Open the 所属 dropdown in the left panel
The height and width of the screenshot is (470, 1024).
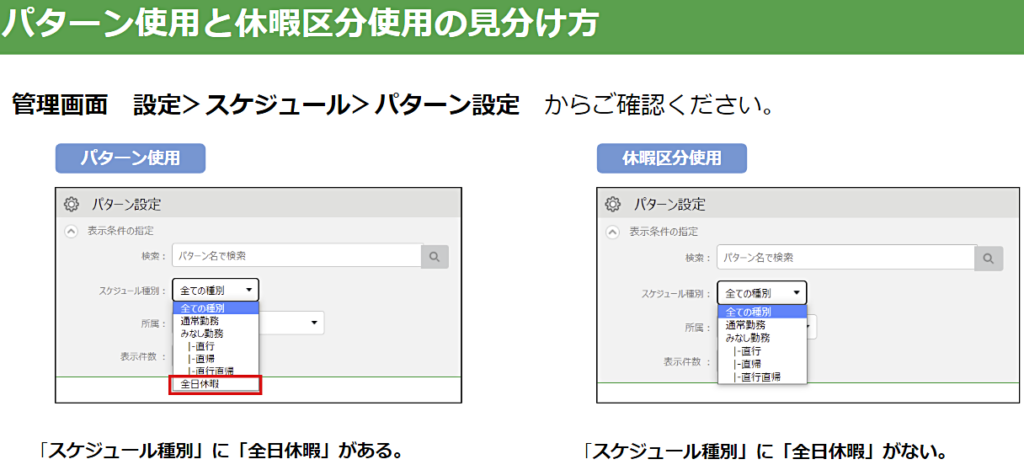(290, 323)
